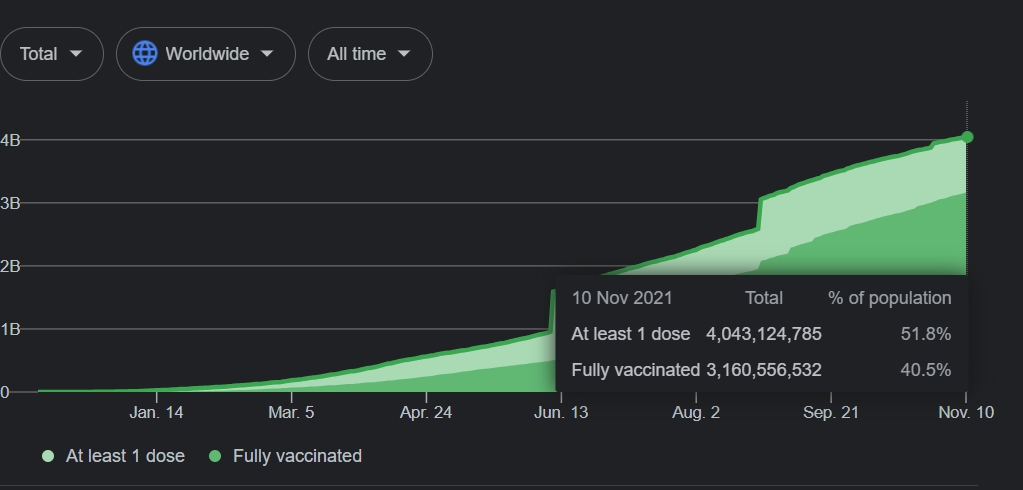This screenshot has height=490, width=1023.
Task: Toggle the At least 1 dose legend label
Action: pyautogui.click(x=125, y=456)
